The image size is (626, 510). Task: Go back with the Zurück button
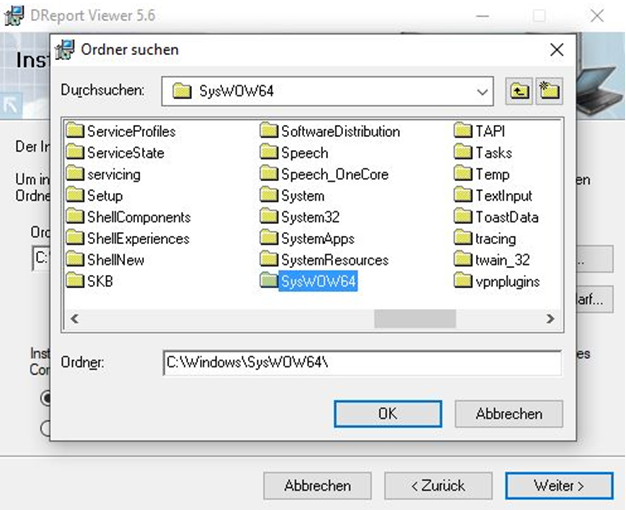coord(438,486)
